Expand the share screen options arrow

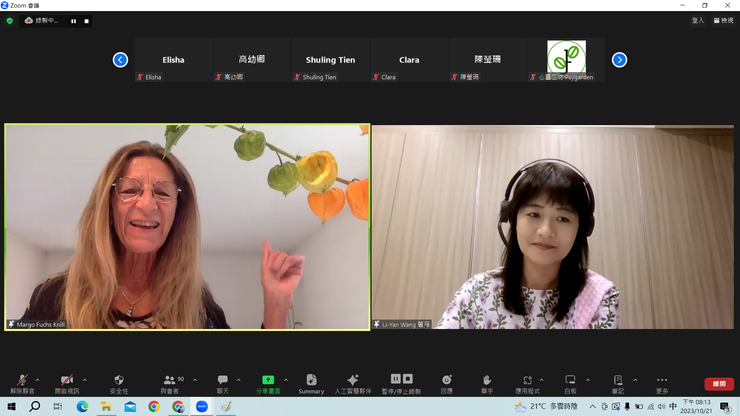click(x=286, y=380)
